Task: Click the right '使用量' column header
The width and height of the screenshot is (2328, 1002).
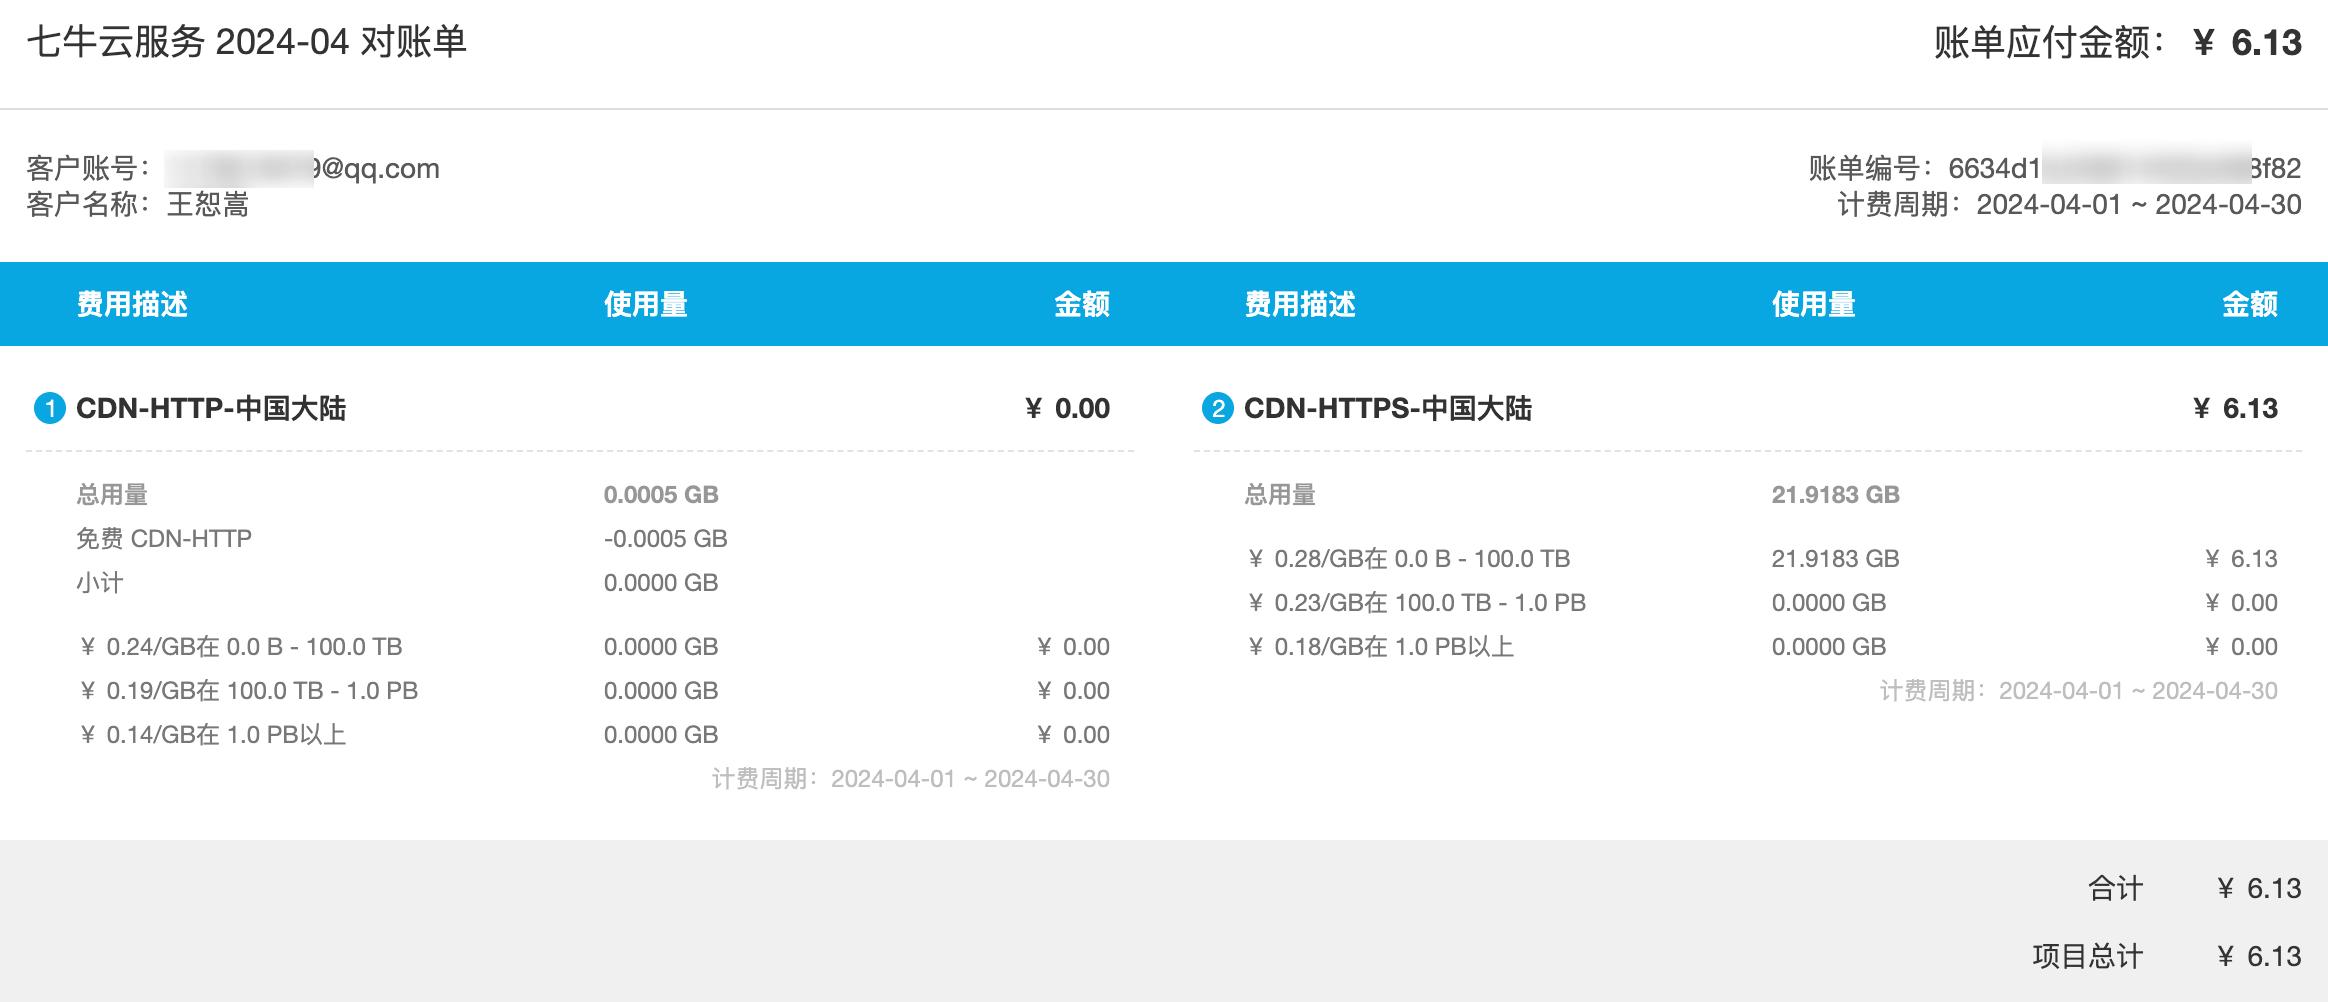Action: (x=1814, y=304)
